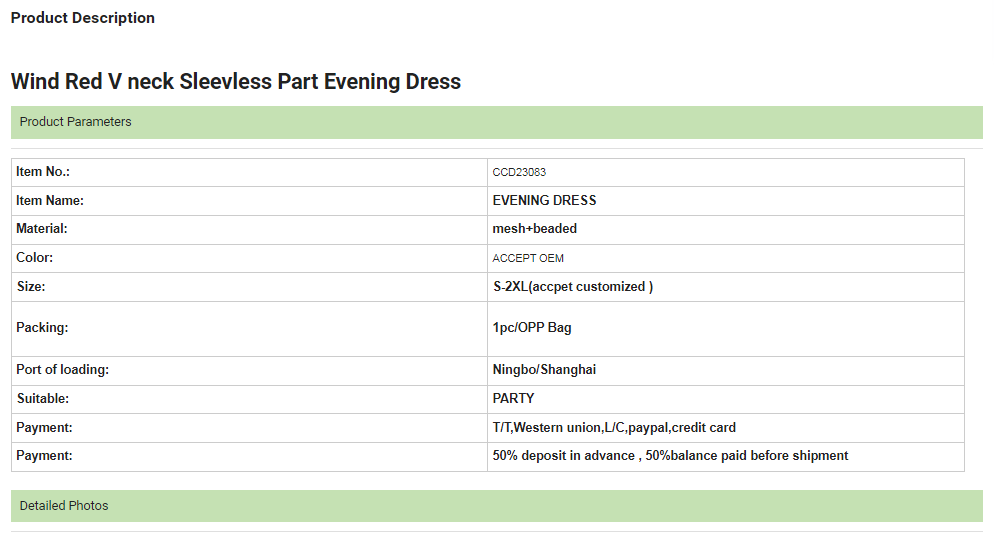
Task: Click the Port of loading label
Action: click(62, 370)
